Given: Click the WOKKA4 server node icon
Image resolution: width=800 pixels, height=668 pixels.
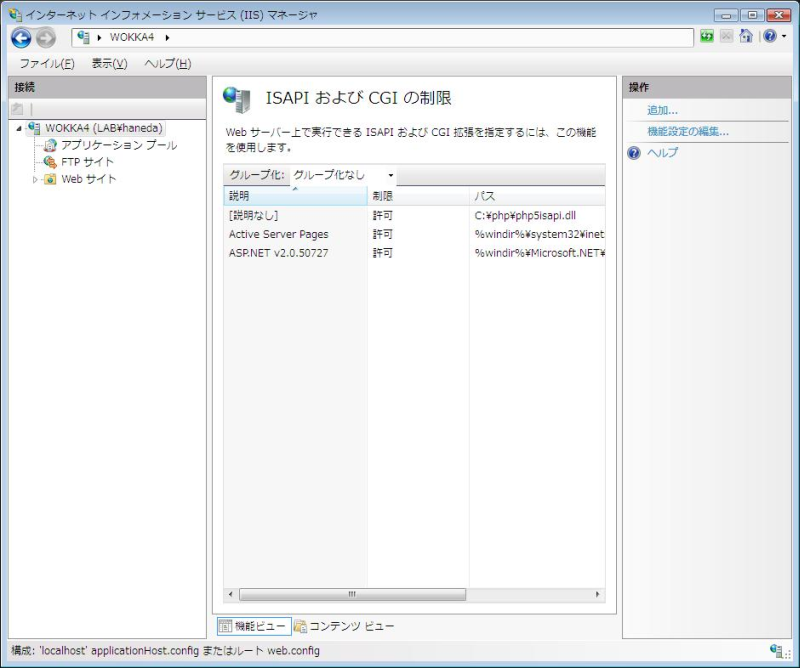Looking at the screenshot, I should click(x=34, y=128).
